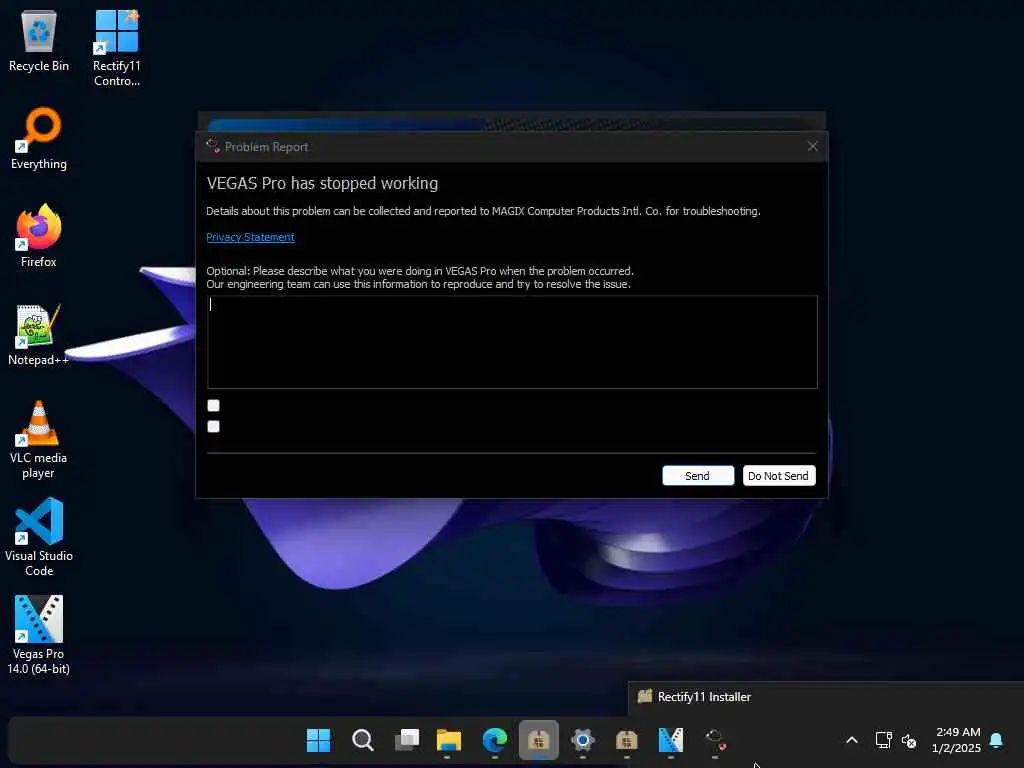Open the Notepad++ desktop shortcut
Viewport: 1024px width, 768px height.
click(x=39, y=334)
